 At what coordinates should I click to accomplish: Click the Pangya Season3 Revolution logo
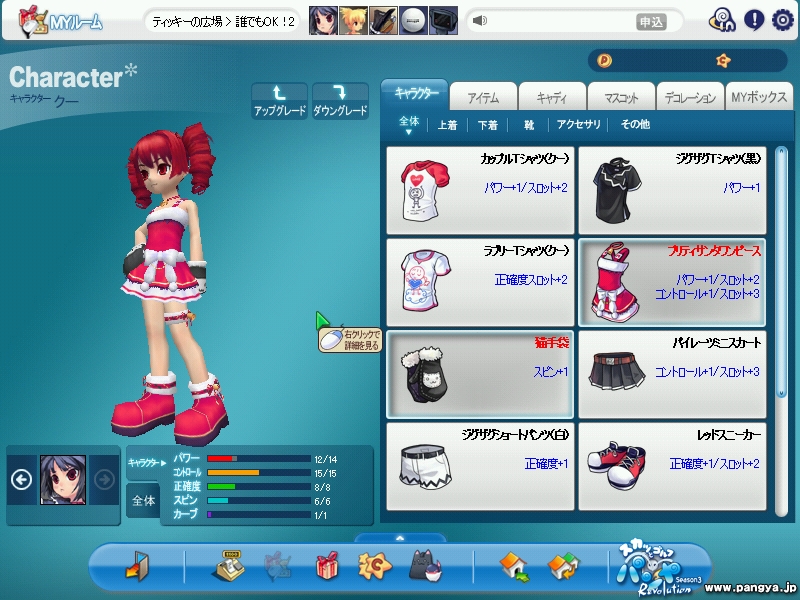click(660, 569)
